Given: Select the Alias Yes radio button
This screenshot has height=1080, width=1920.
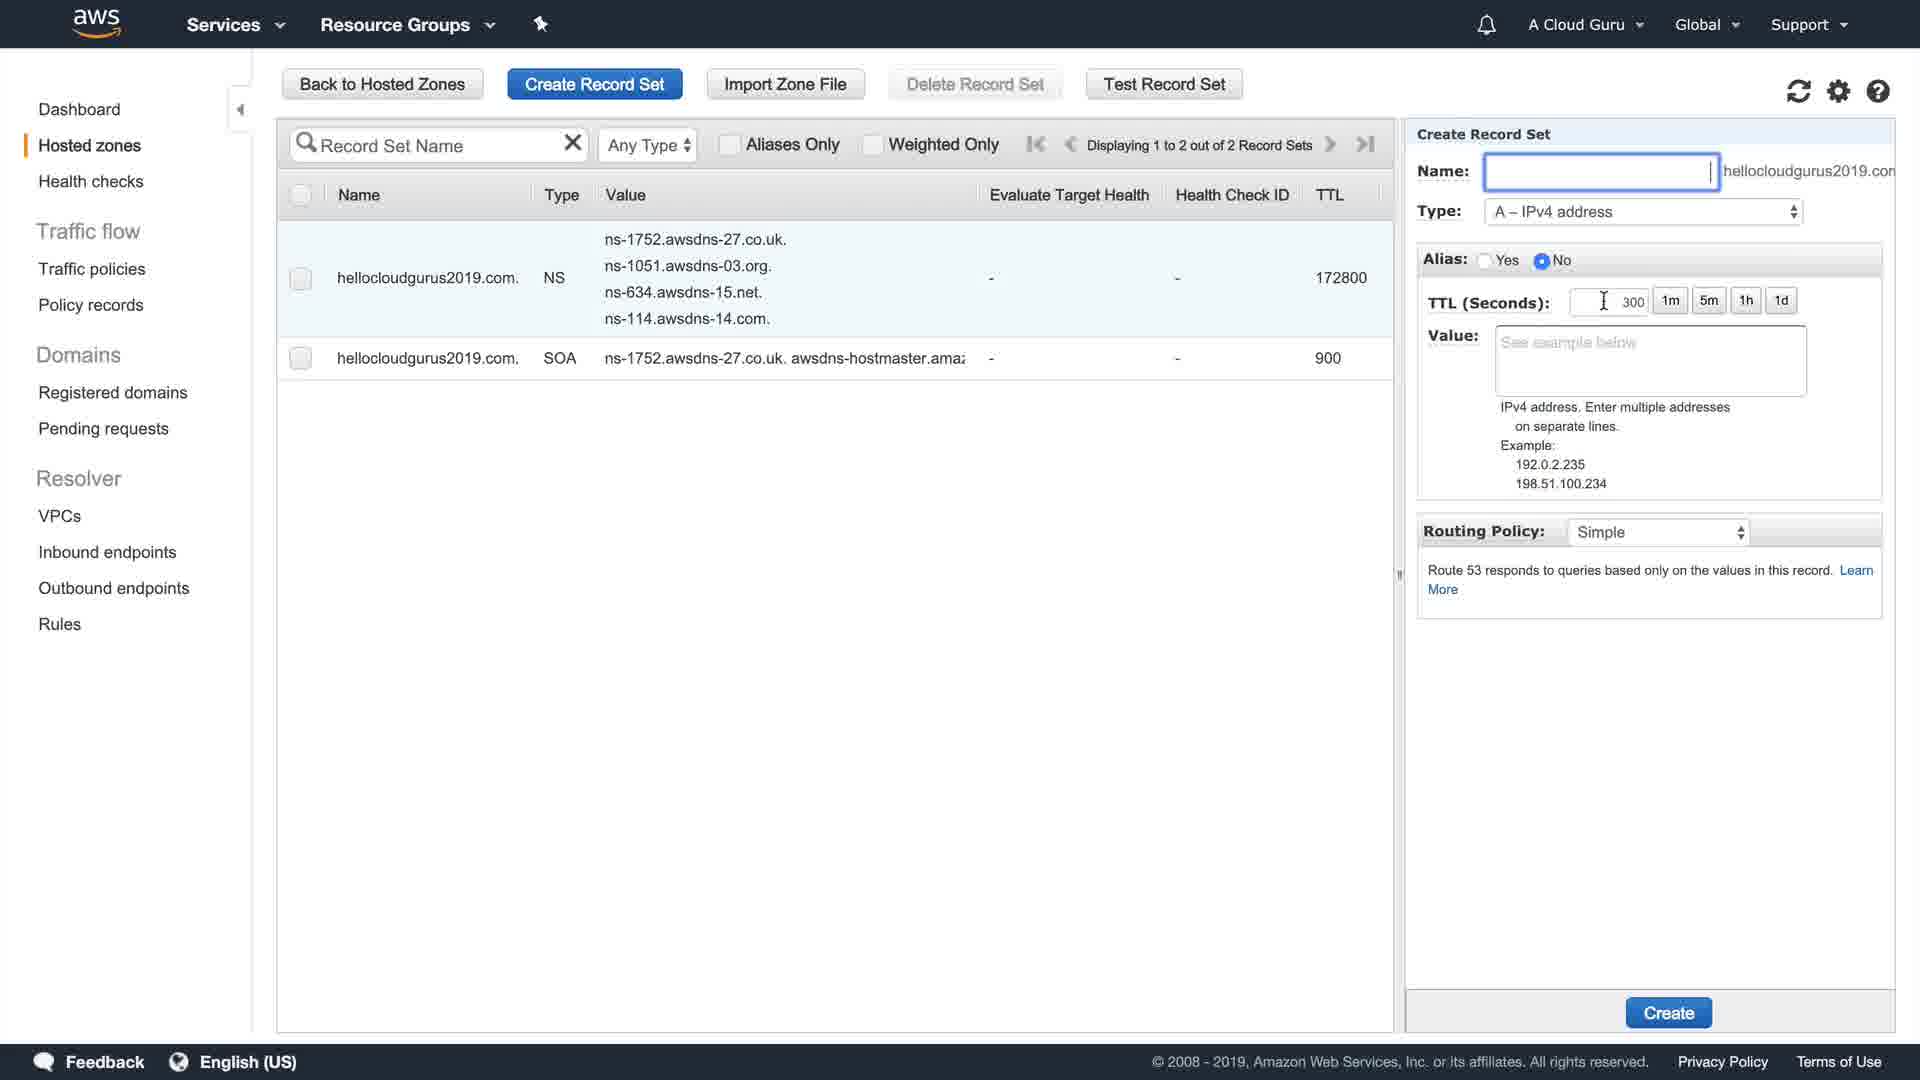Looking at the screenshot, I should pos(1485,261).
